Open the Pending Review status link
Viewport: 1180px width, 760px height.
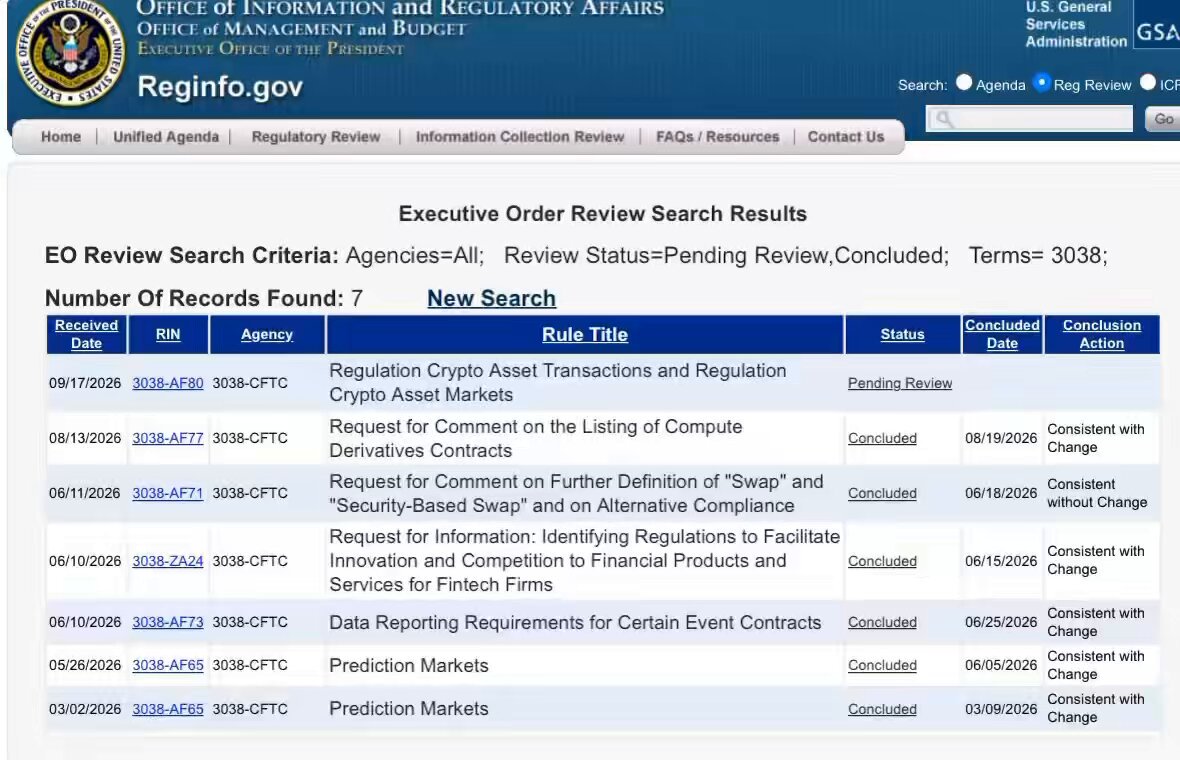[900, 383]
